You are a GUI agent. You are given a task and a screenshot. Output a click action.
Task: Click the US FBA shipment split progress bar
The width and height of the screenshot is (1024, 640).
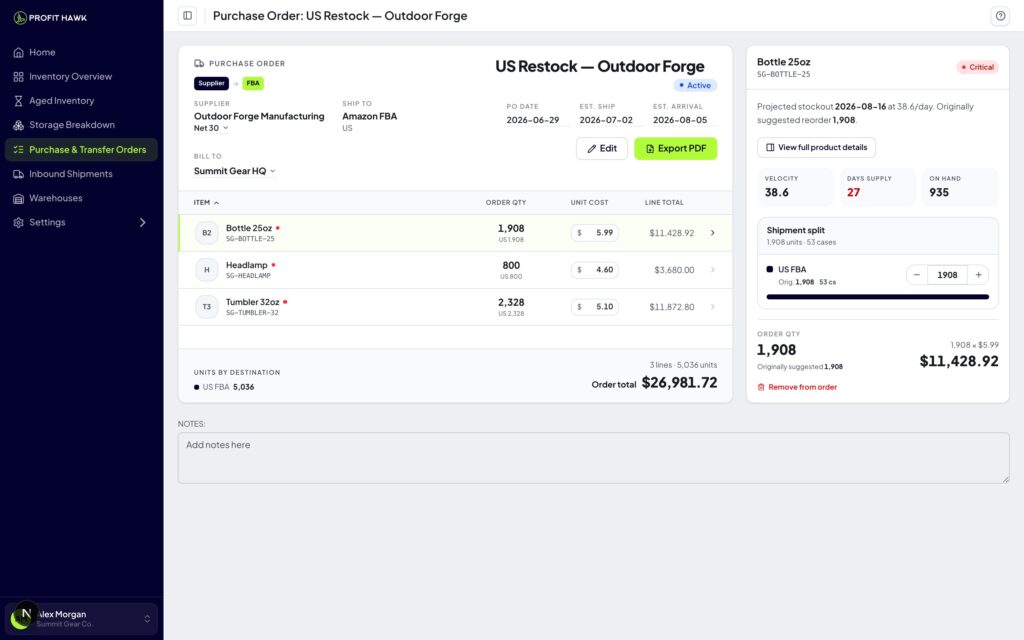[877, 296]
